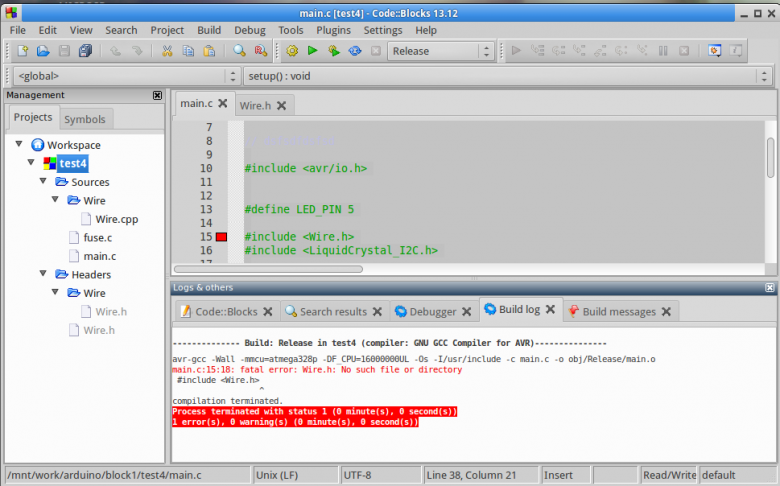The image size is (780, 486).
Task: Open the Debug menu
Action: coord(250,30)
